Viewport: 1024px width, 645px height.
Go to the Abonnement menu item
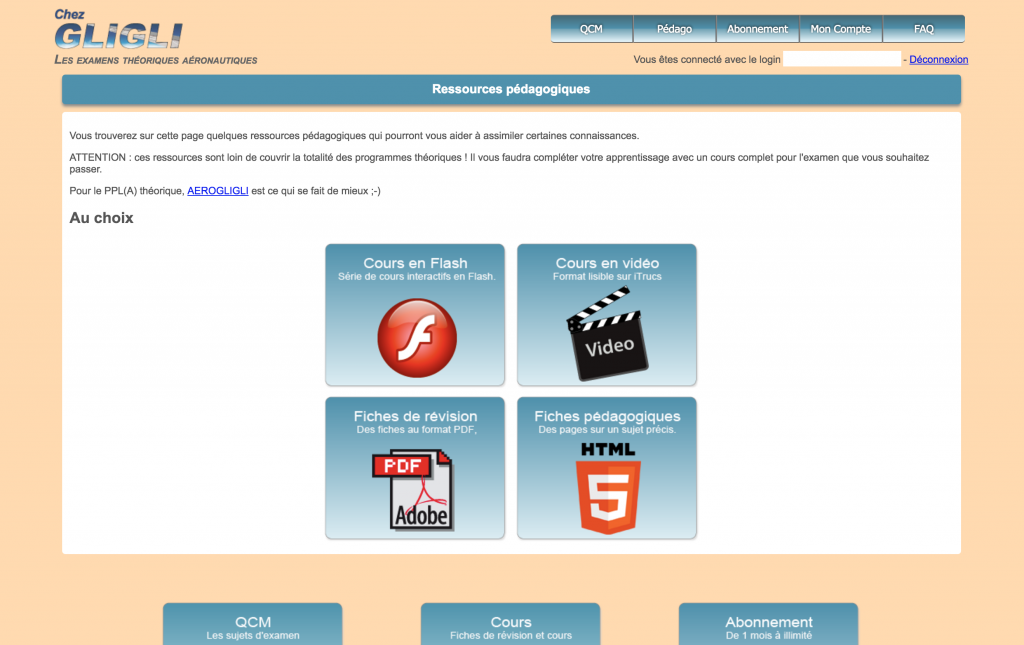[757, 29]
